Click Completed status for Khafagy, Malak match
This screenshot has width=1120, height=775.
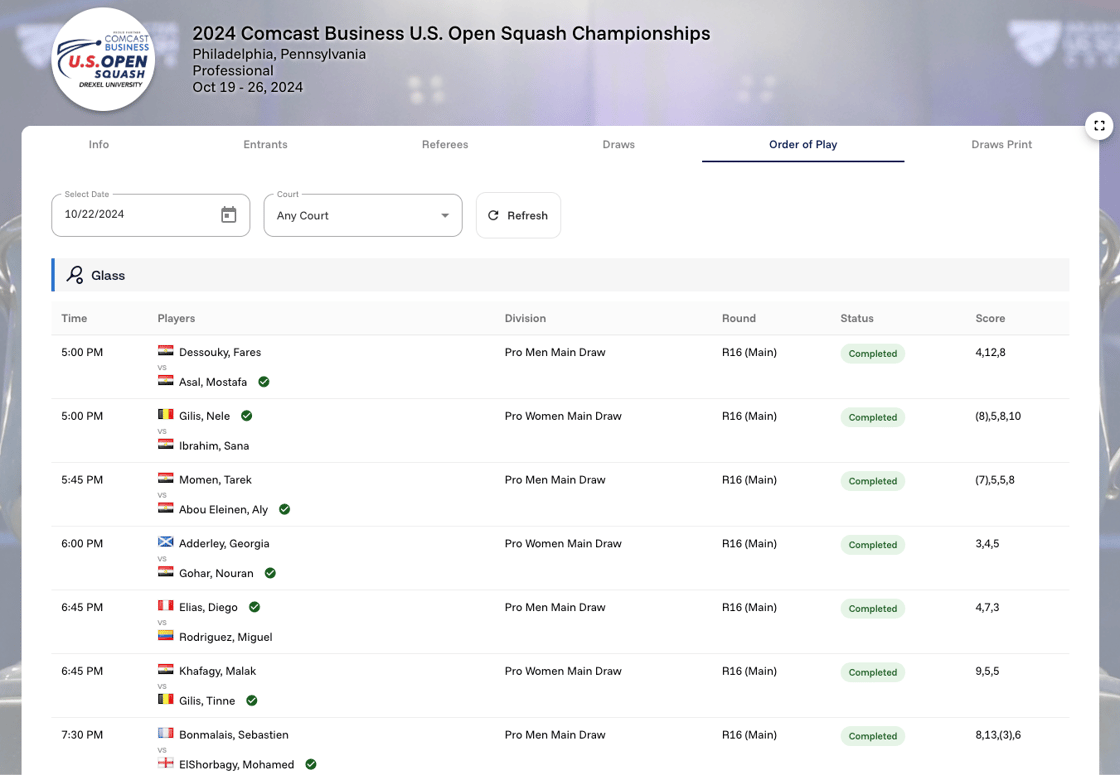point(872,672)
